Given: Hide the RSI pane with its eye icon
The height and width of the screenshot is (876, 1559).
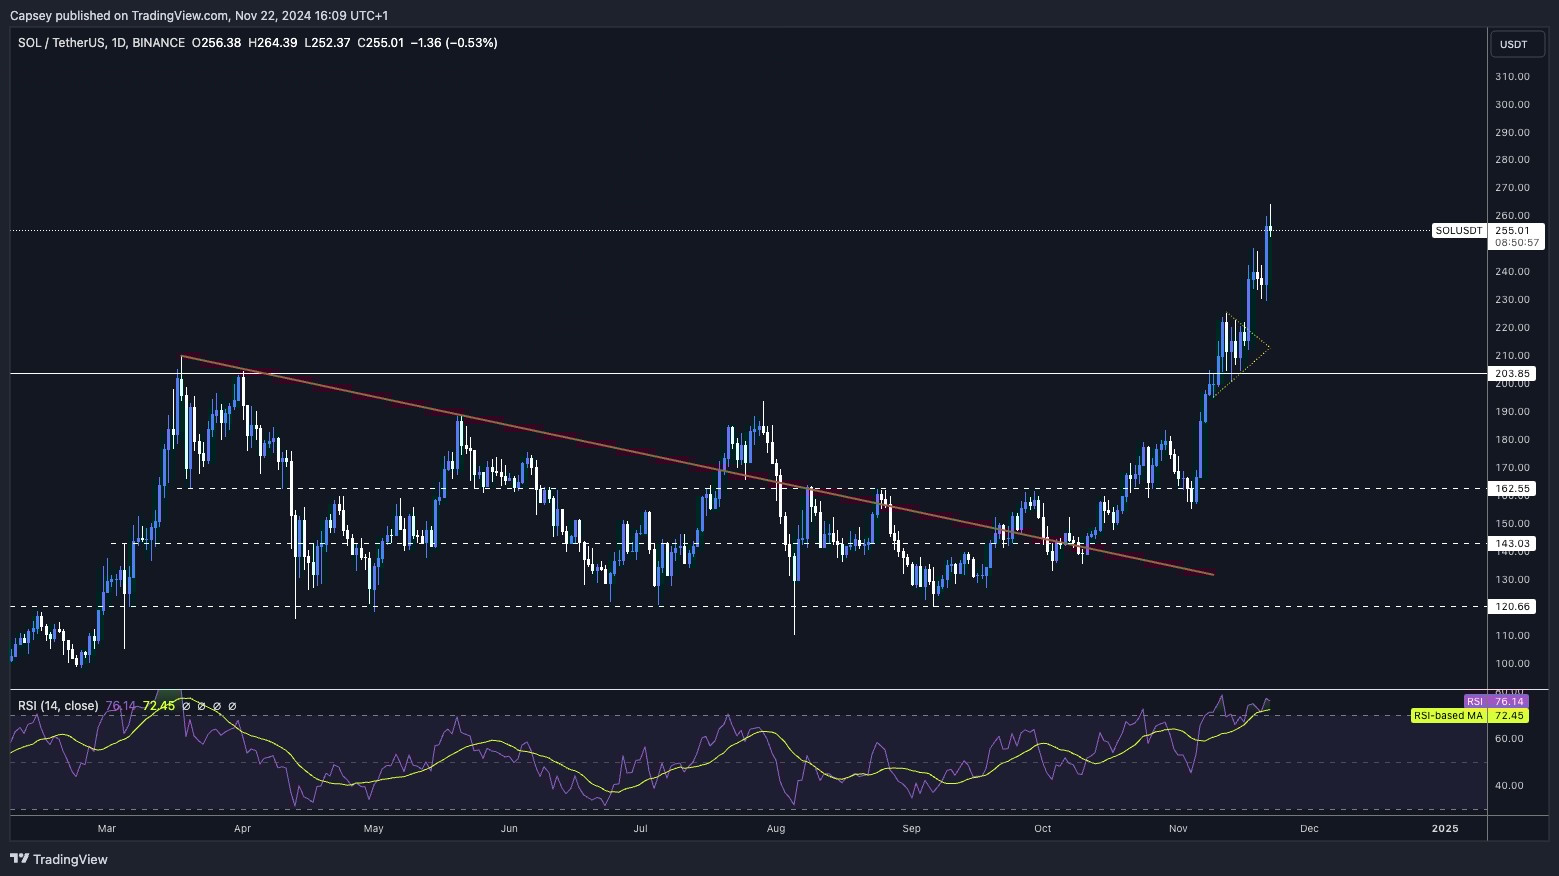Looking at the screenshot, I should click(187, 706).
